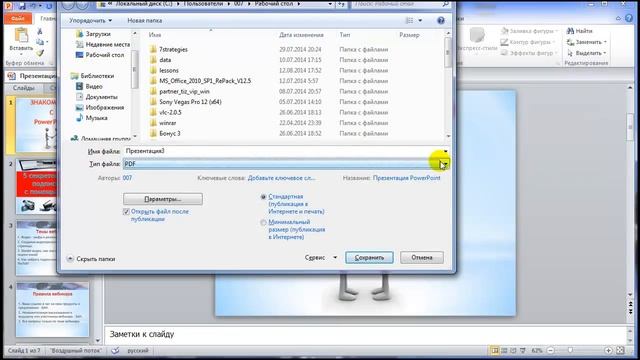Select 'Музыка' library in navigation pane
Image resolution: width=640 pixels, height=360 pixels.
pos(92,118)
